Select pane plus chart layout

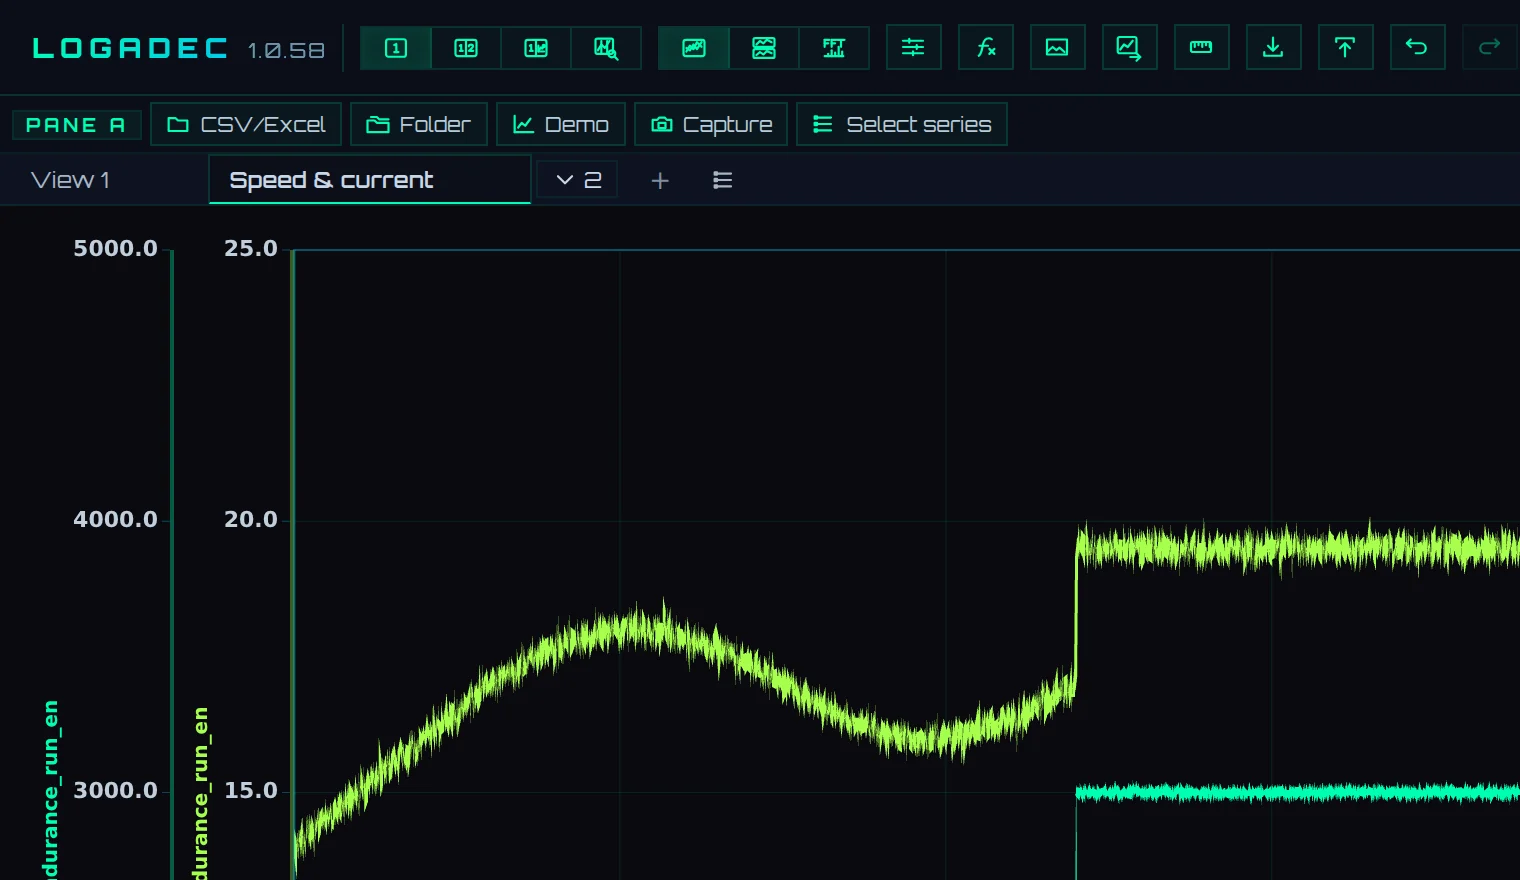536,48
